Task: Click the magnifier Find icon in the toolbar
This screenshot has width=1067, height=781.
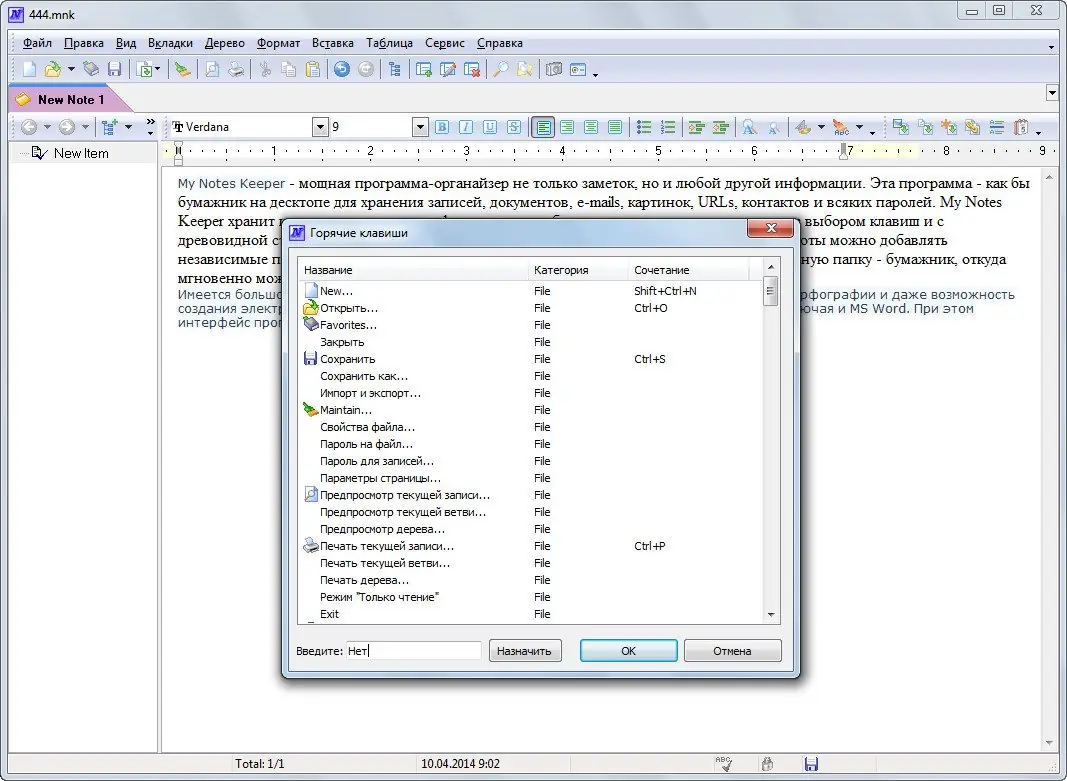Action: (501, 69)
